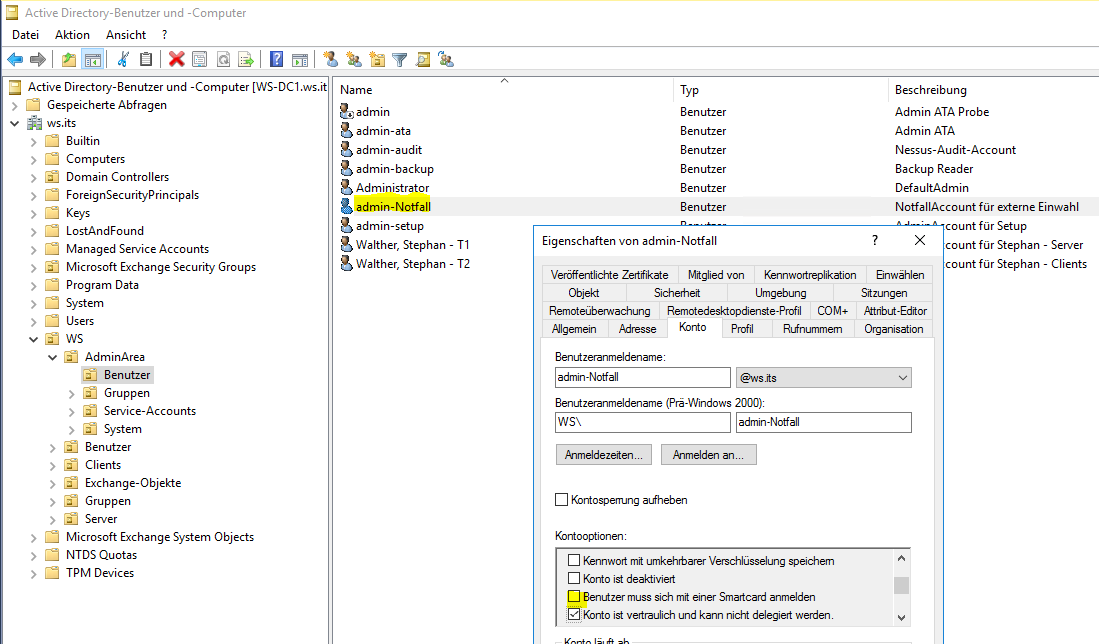Open the Ansicht menu
Viewport: 1099px width, 644px height.
click(126, 34)
